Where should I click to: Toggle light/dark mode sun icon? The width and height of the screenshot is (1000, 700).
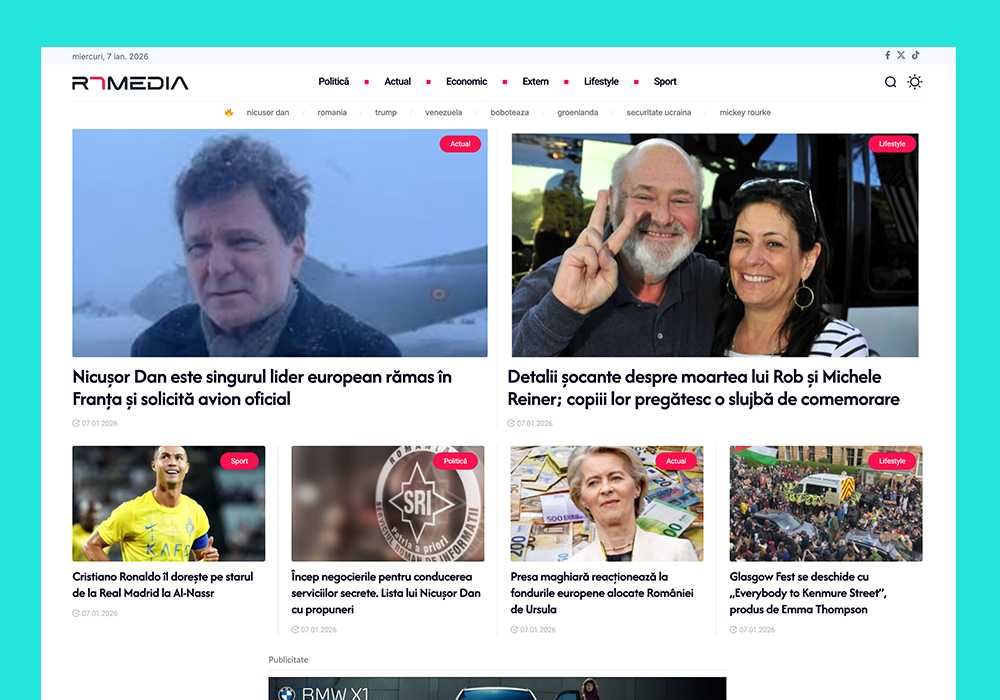(915, 82)
